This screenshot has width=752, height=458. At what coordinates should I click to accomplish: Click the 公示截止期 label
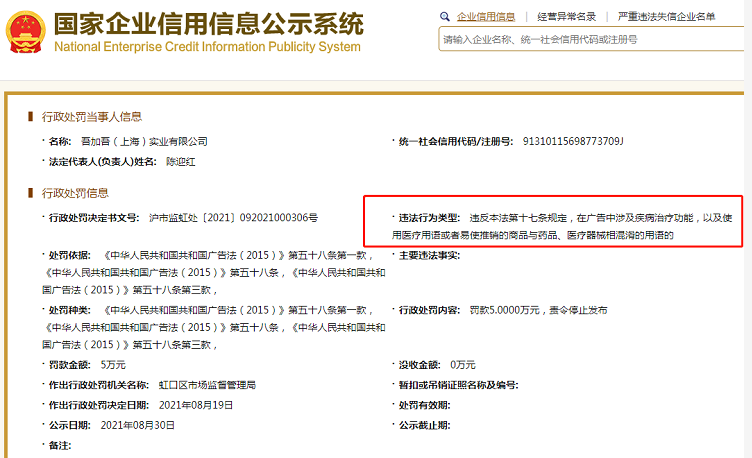[x=424, y=425]
